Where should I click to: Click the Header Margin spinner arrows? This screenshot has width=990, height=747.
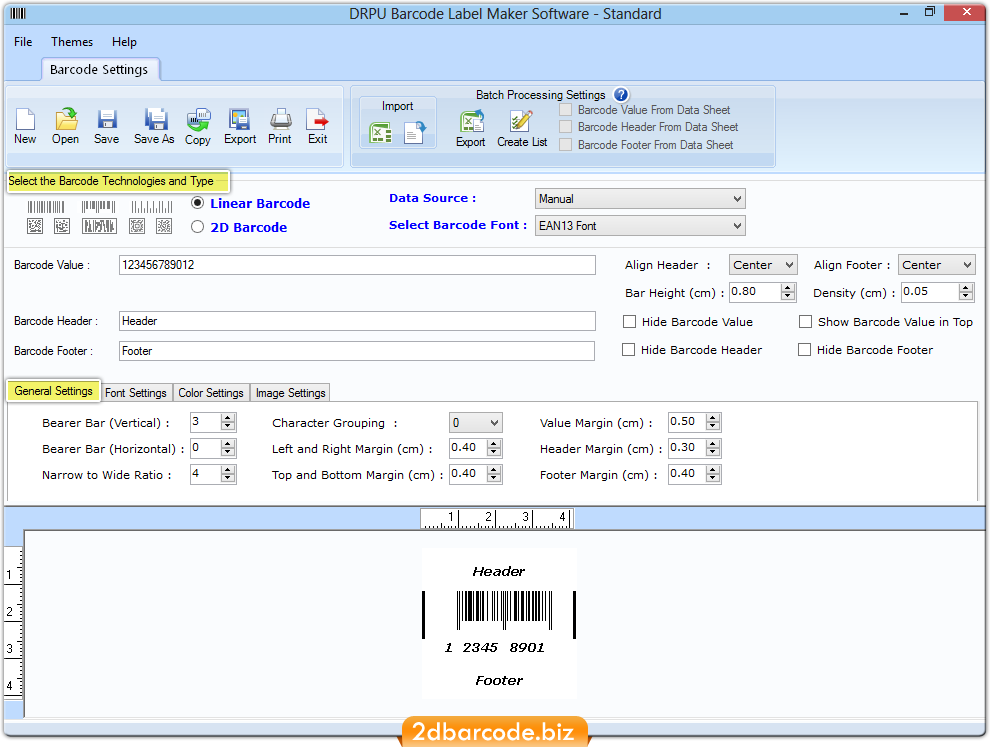pyautogui.click(x=713, y=448)
